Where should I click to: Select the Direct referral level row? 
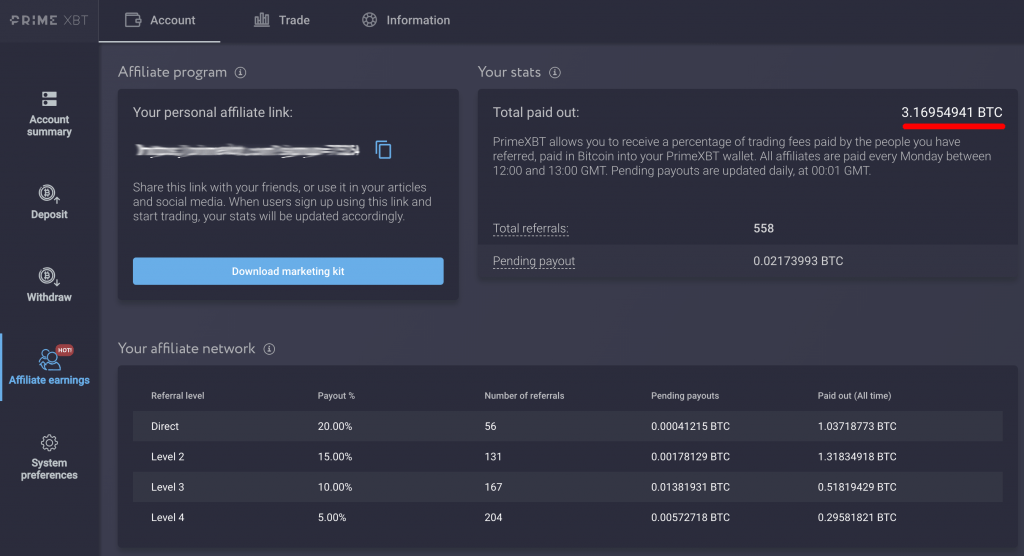tap(568, 426)
